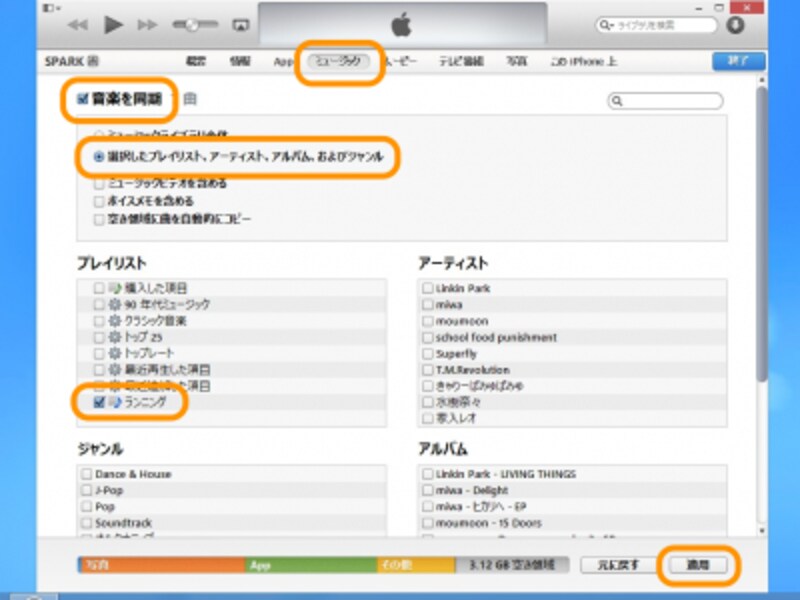800x600 pixels.
Task: Click the Play button in iTunes
Action: tap(113, 24)
